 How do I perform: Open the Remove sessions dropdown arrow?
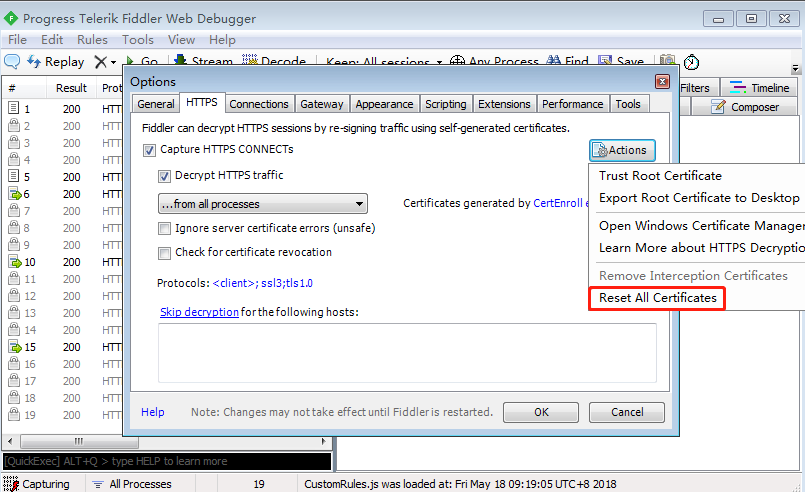[113, 63]
